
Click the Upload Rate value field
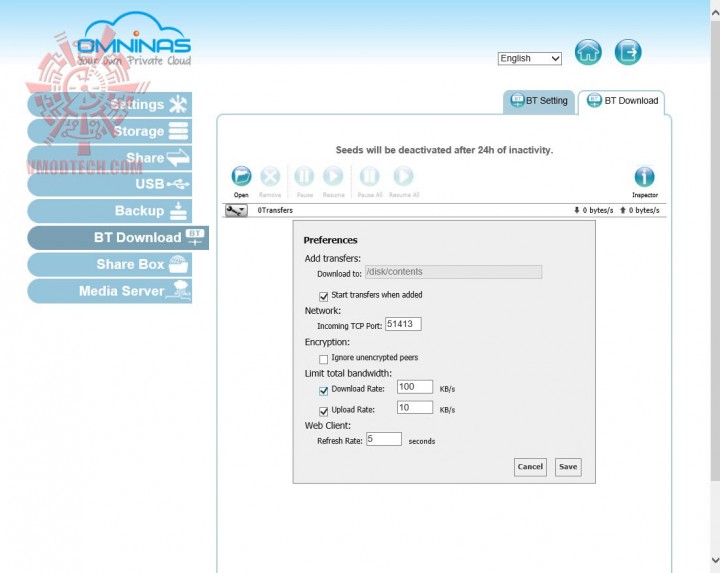[415, 408]
